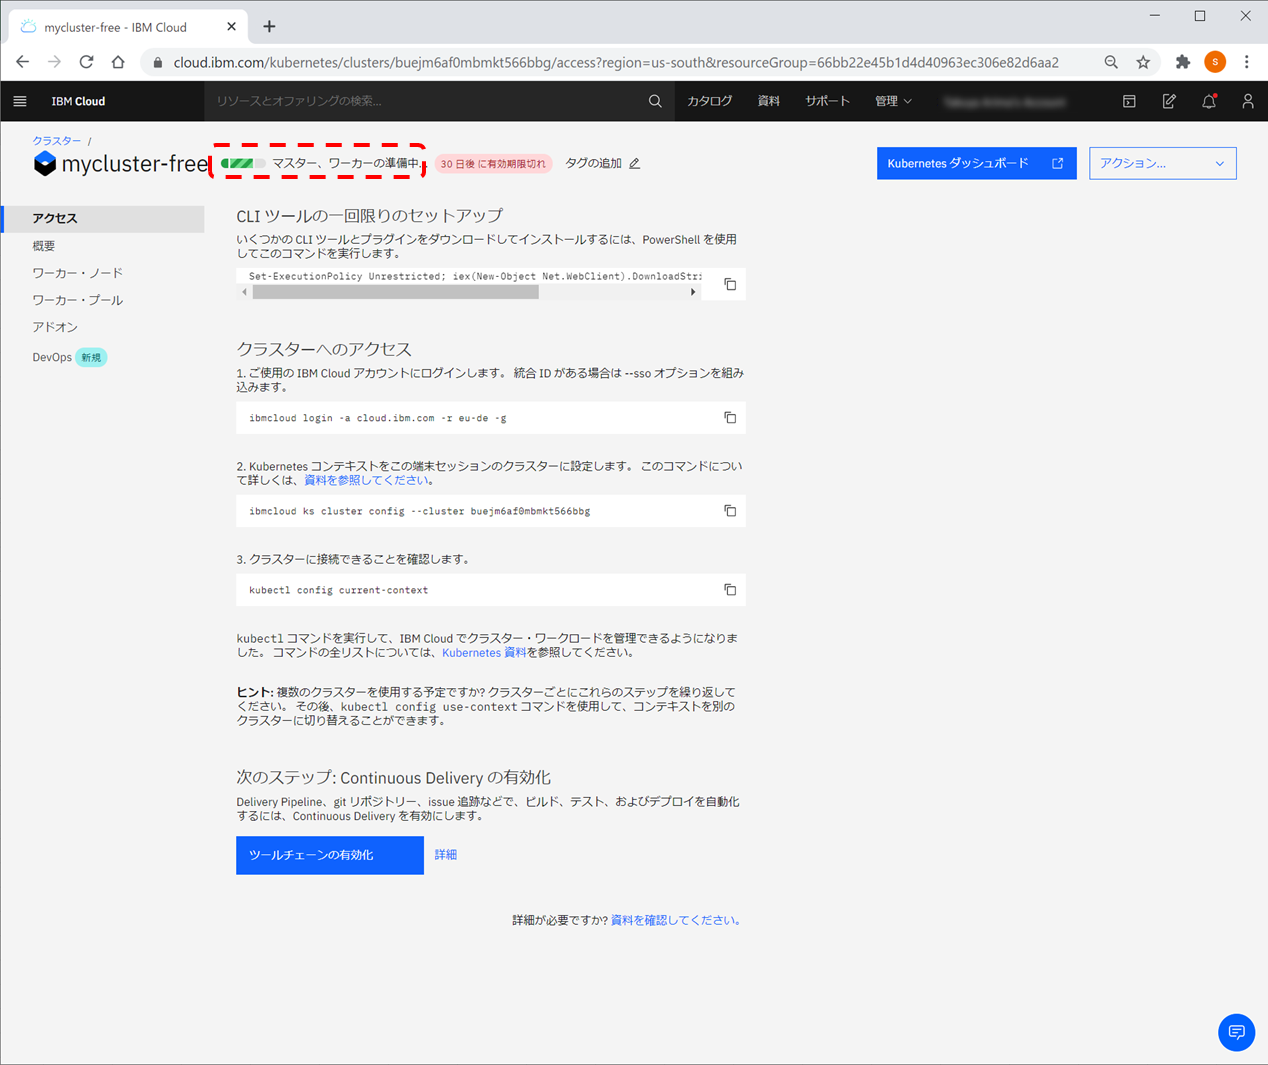Select アクセス in the sidebar
This screenshot has width=1268, height=1065.
(104, 218)
